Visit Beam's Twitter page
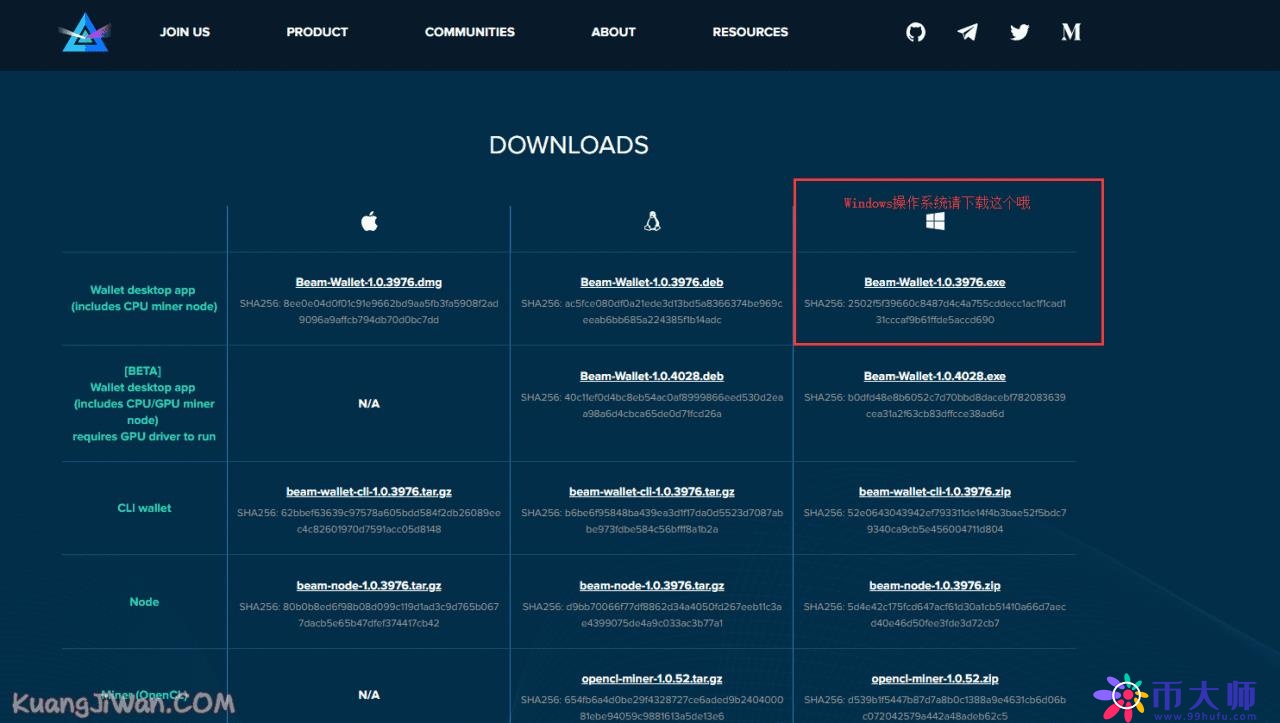Viewport: 1280px width, 723px height. pos(1019,32)
